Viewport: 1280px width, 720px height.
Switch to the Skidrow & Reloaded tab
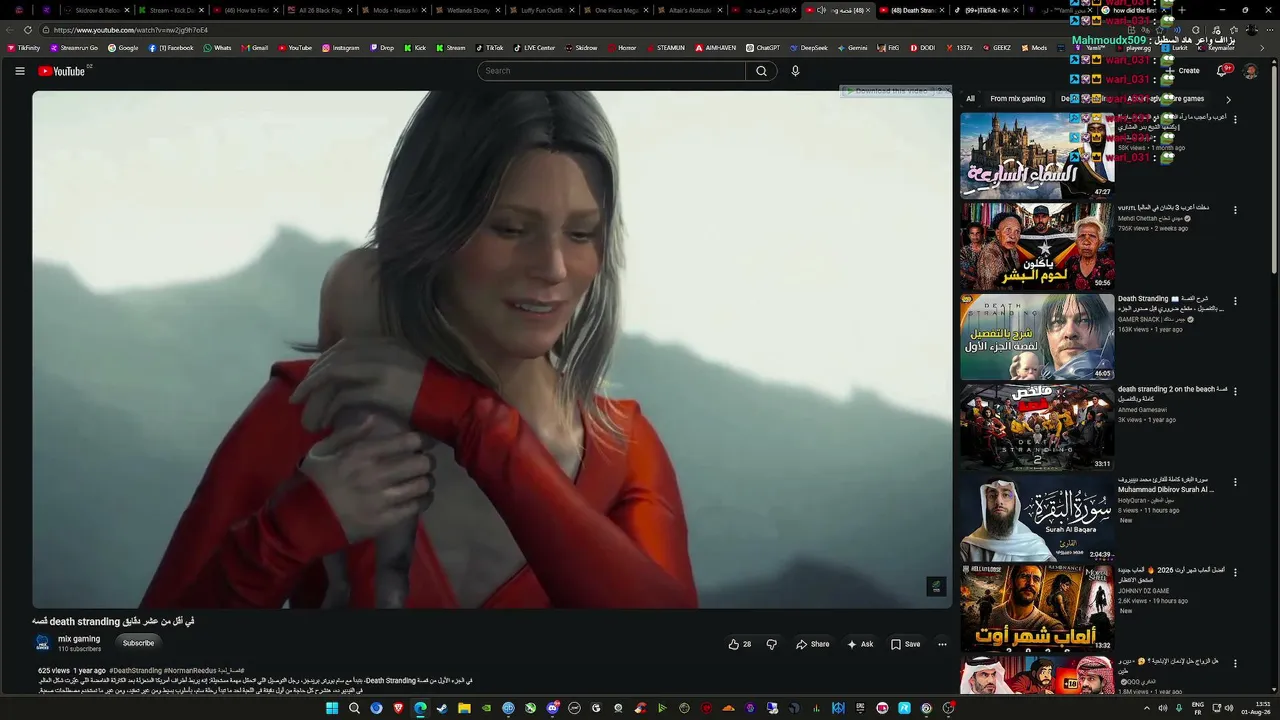(97, 10)
